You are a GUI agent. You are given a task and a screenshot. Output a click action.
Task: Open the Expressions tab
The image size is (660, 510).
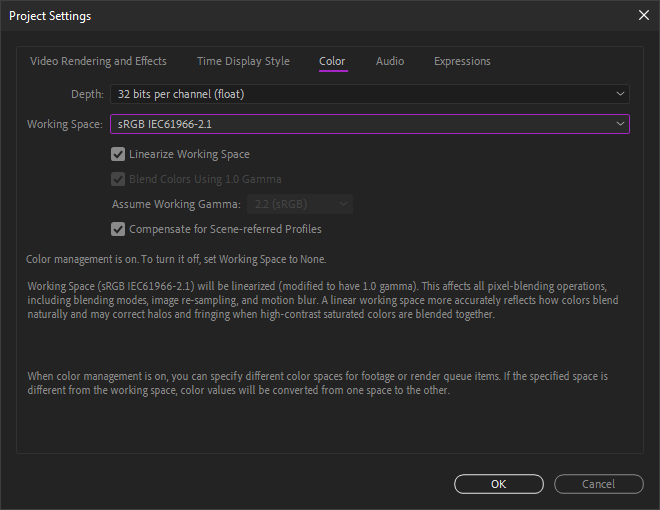462,61
